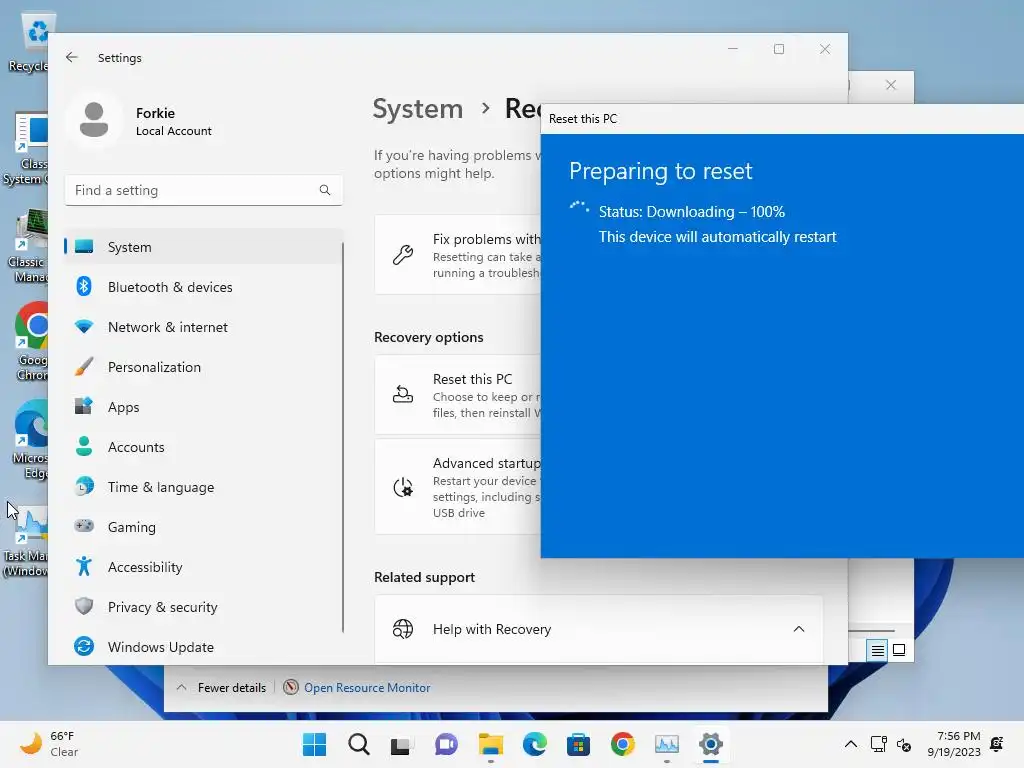
Task: Select the Microsoft Edge desktop shortcut
Action: pos(31,439)
